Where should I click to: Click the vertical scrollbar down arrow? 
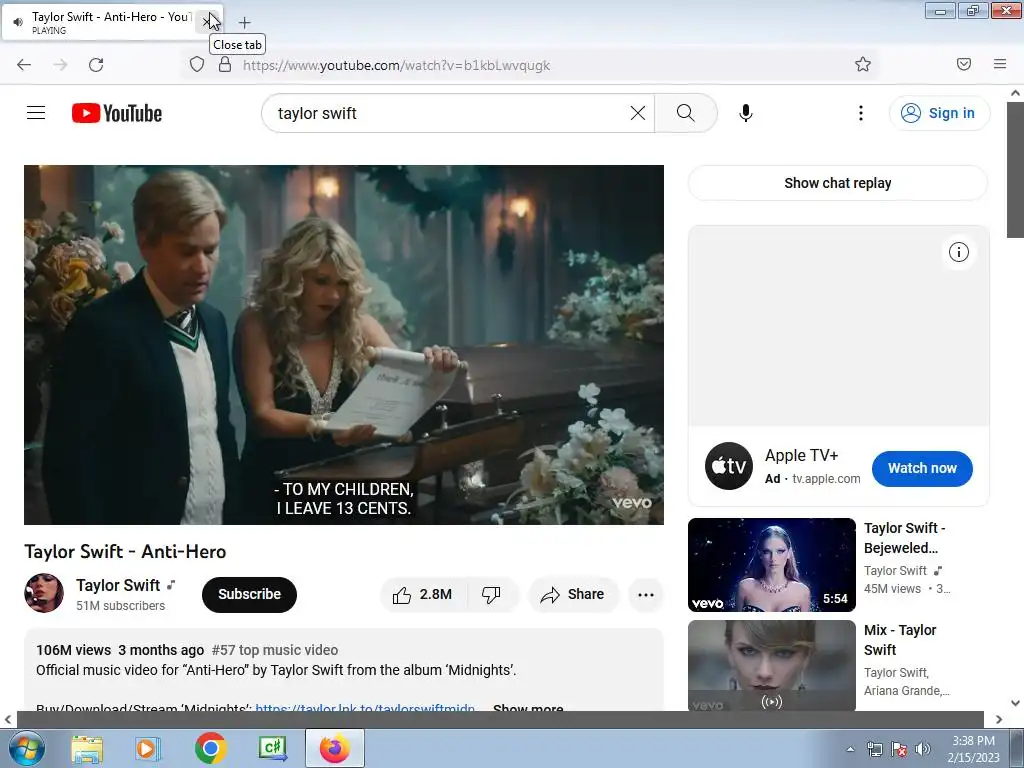1015,703
